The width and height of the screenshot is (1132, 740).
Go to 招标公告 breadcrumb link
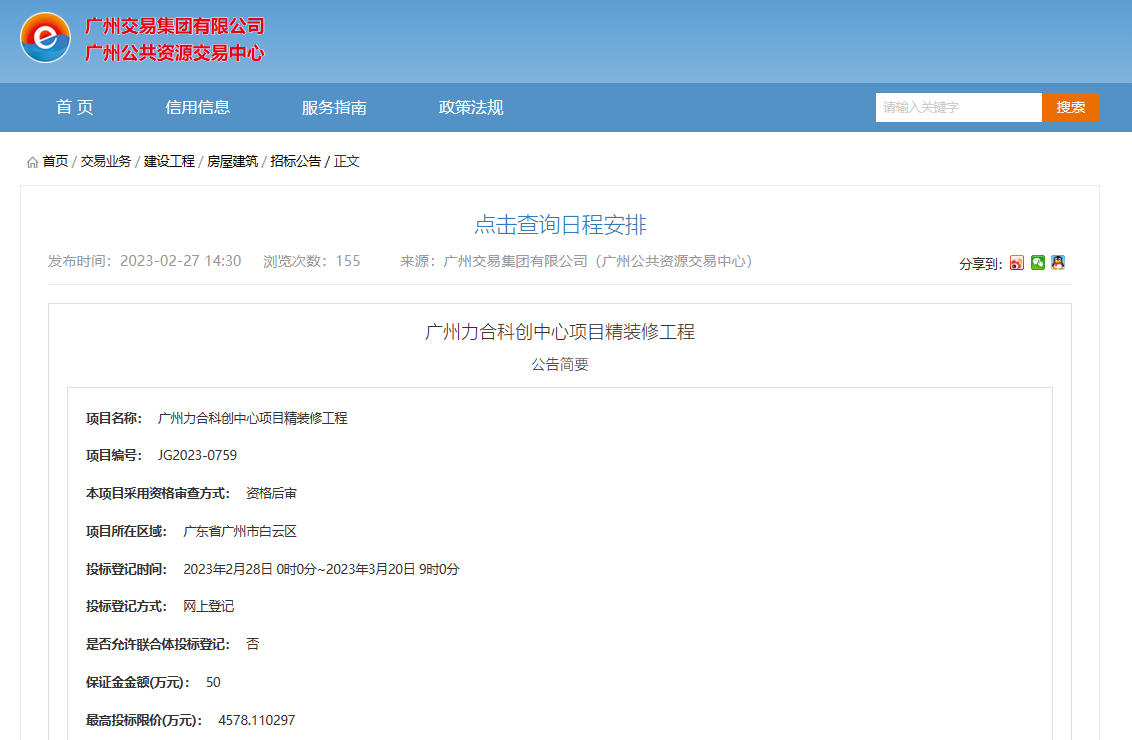295,161
